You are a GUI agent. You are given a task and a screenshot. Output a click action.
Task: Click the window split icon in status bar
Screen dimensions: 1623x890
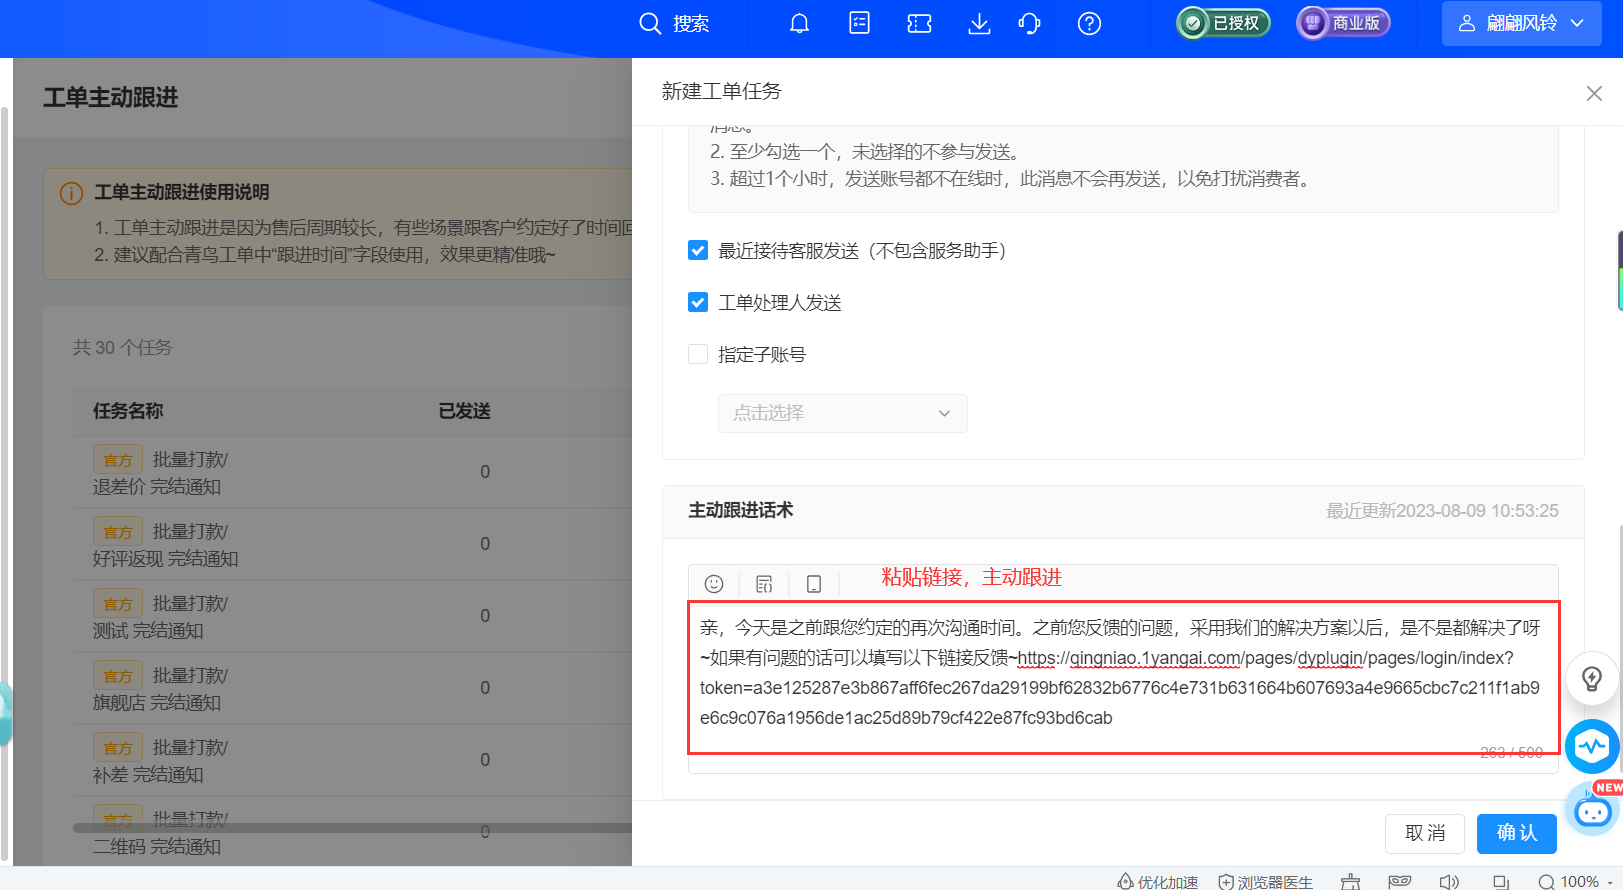(1500, 881)
